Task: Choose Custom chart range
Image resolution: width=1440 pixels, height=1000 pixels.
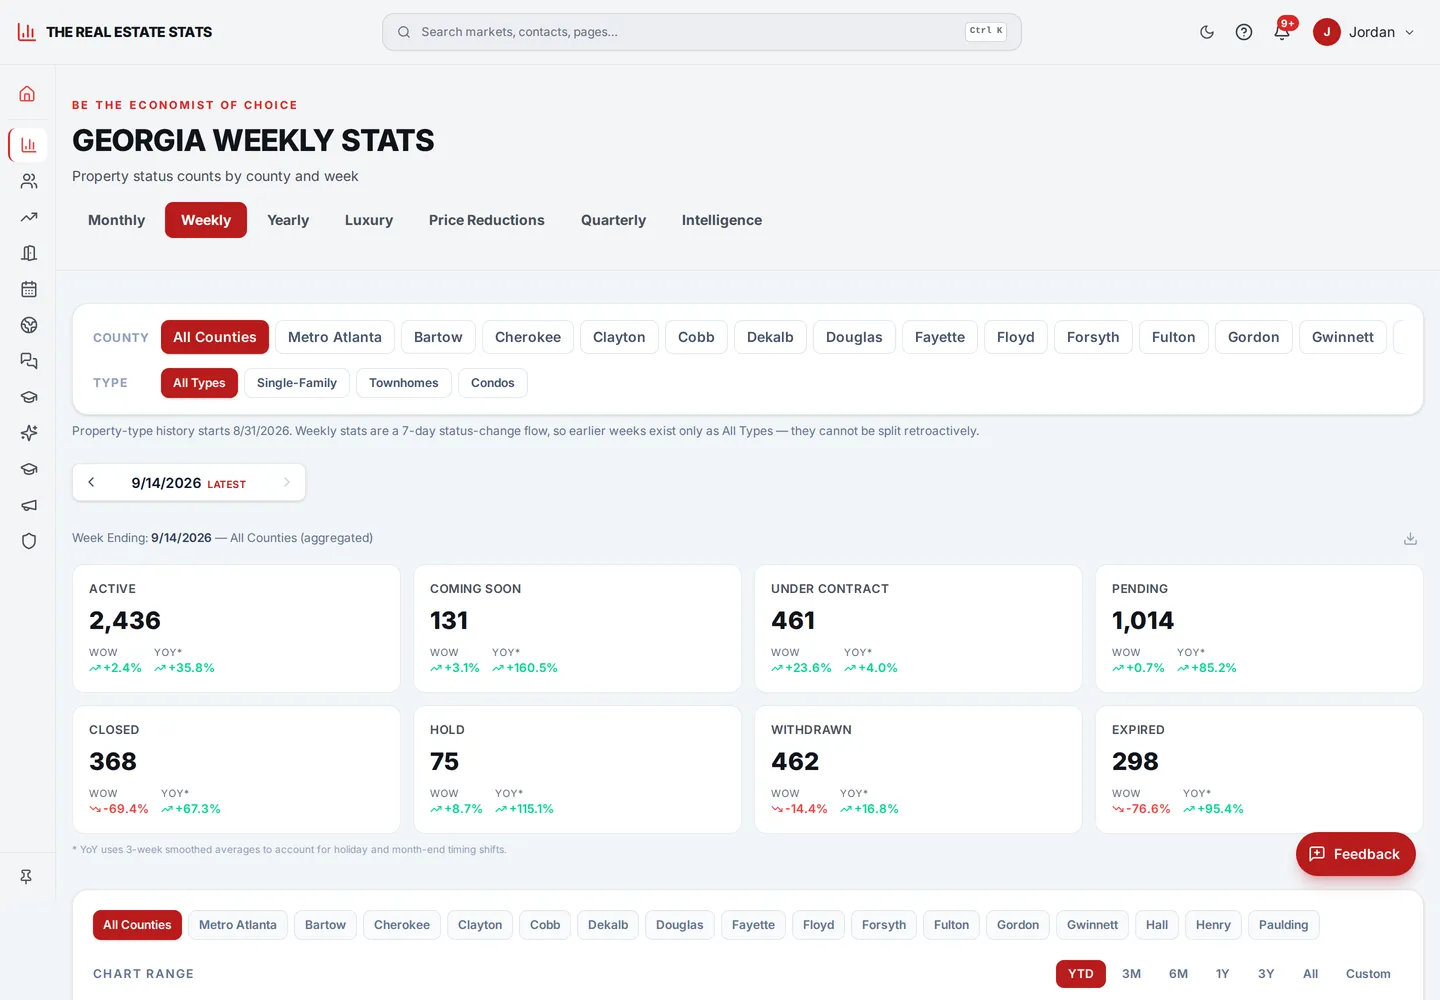Action: (x=1368, y=974)
